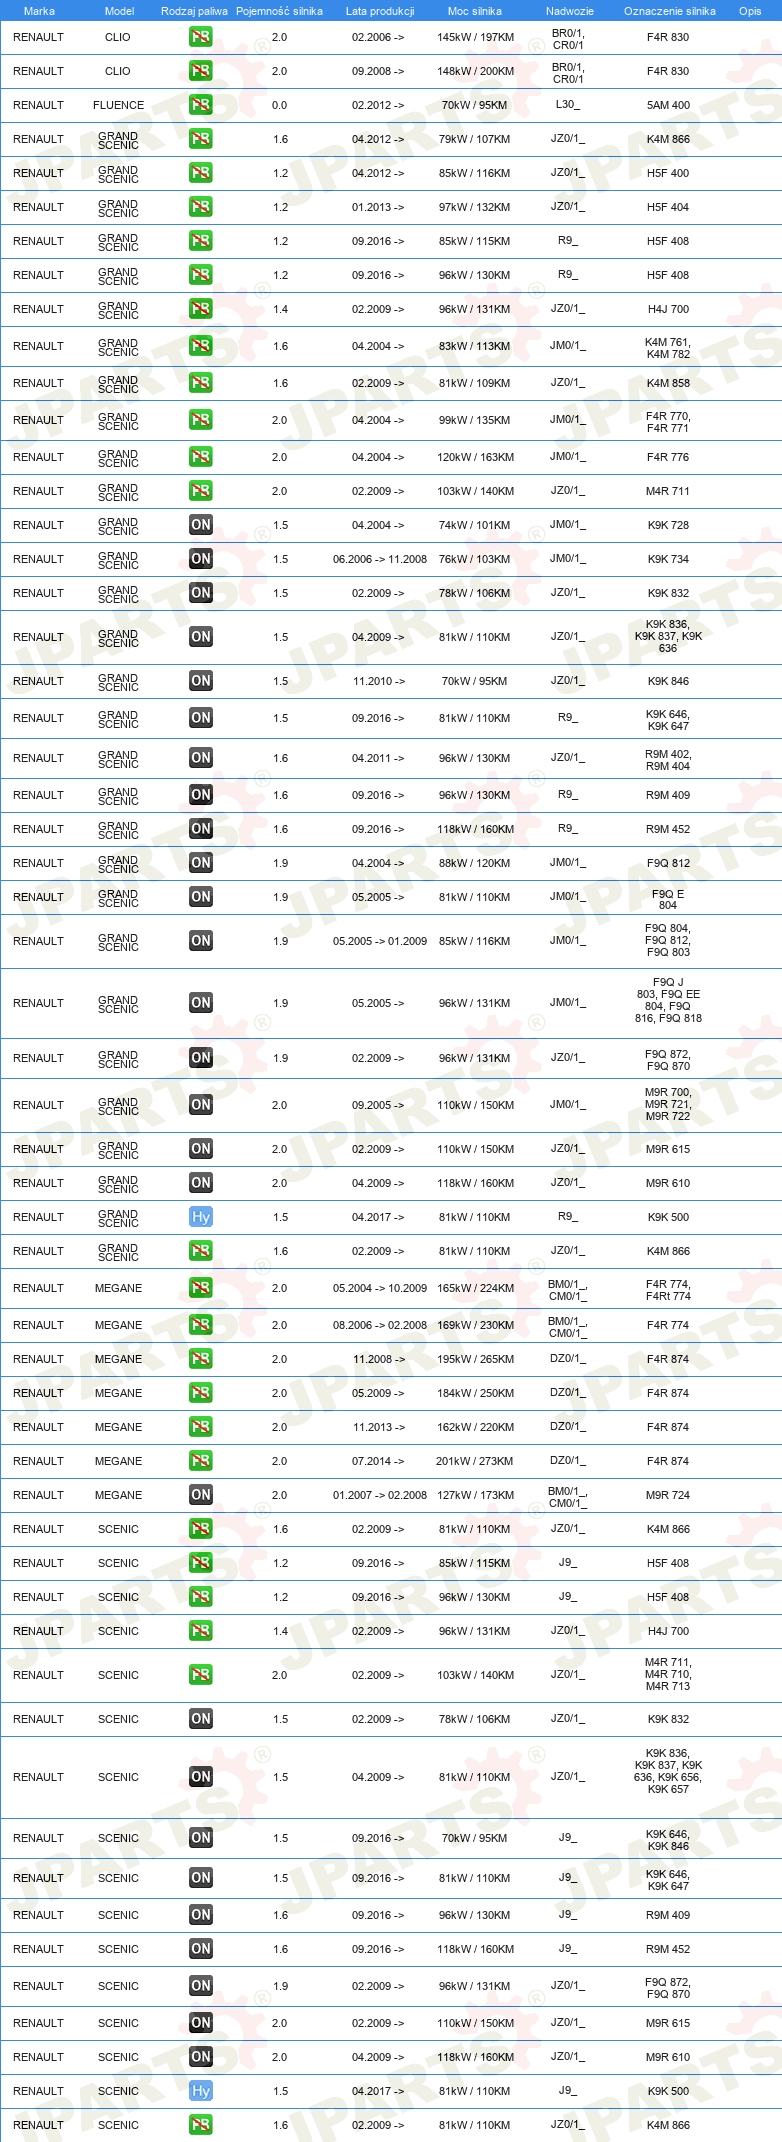Select petrol icon in MEGANE 195kW / 265KM row

(x=200, y=1359)
